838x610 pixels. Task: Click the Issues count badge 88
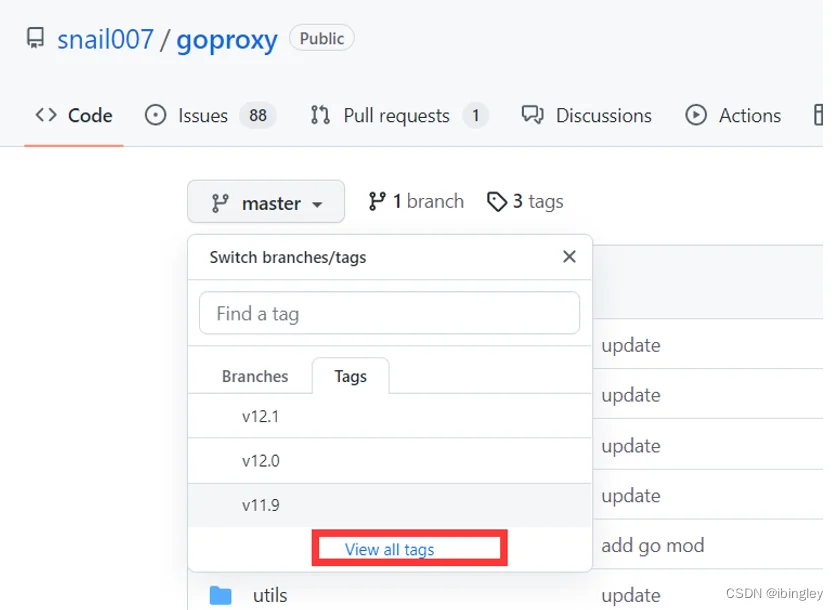[258, 115]
